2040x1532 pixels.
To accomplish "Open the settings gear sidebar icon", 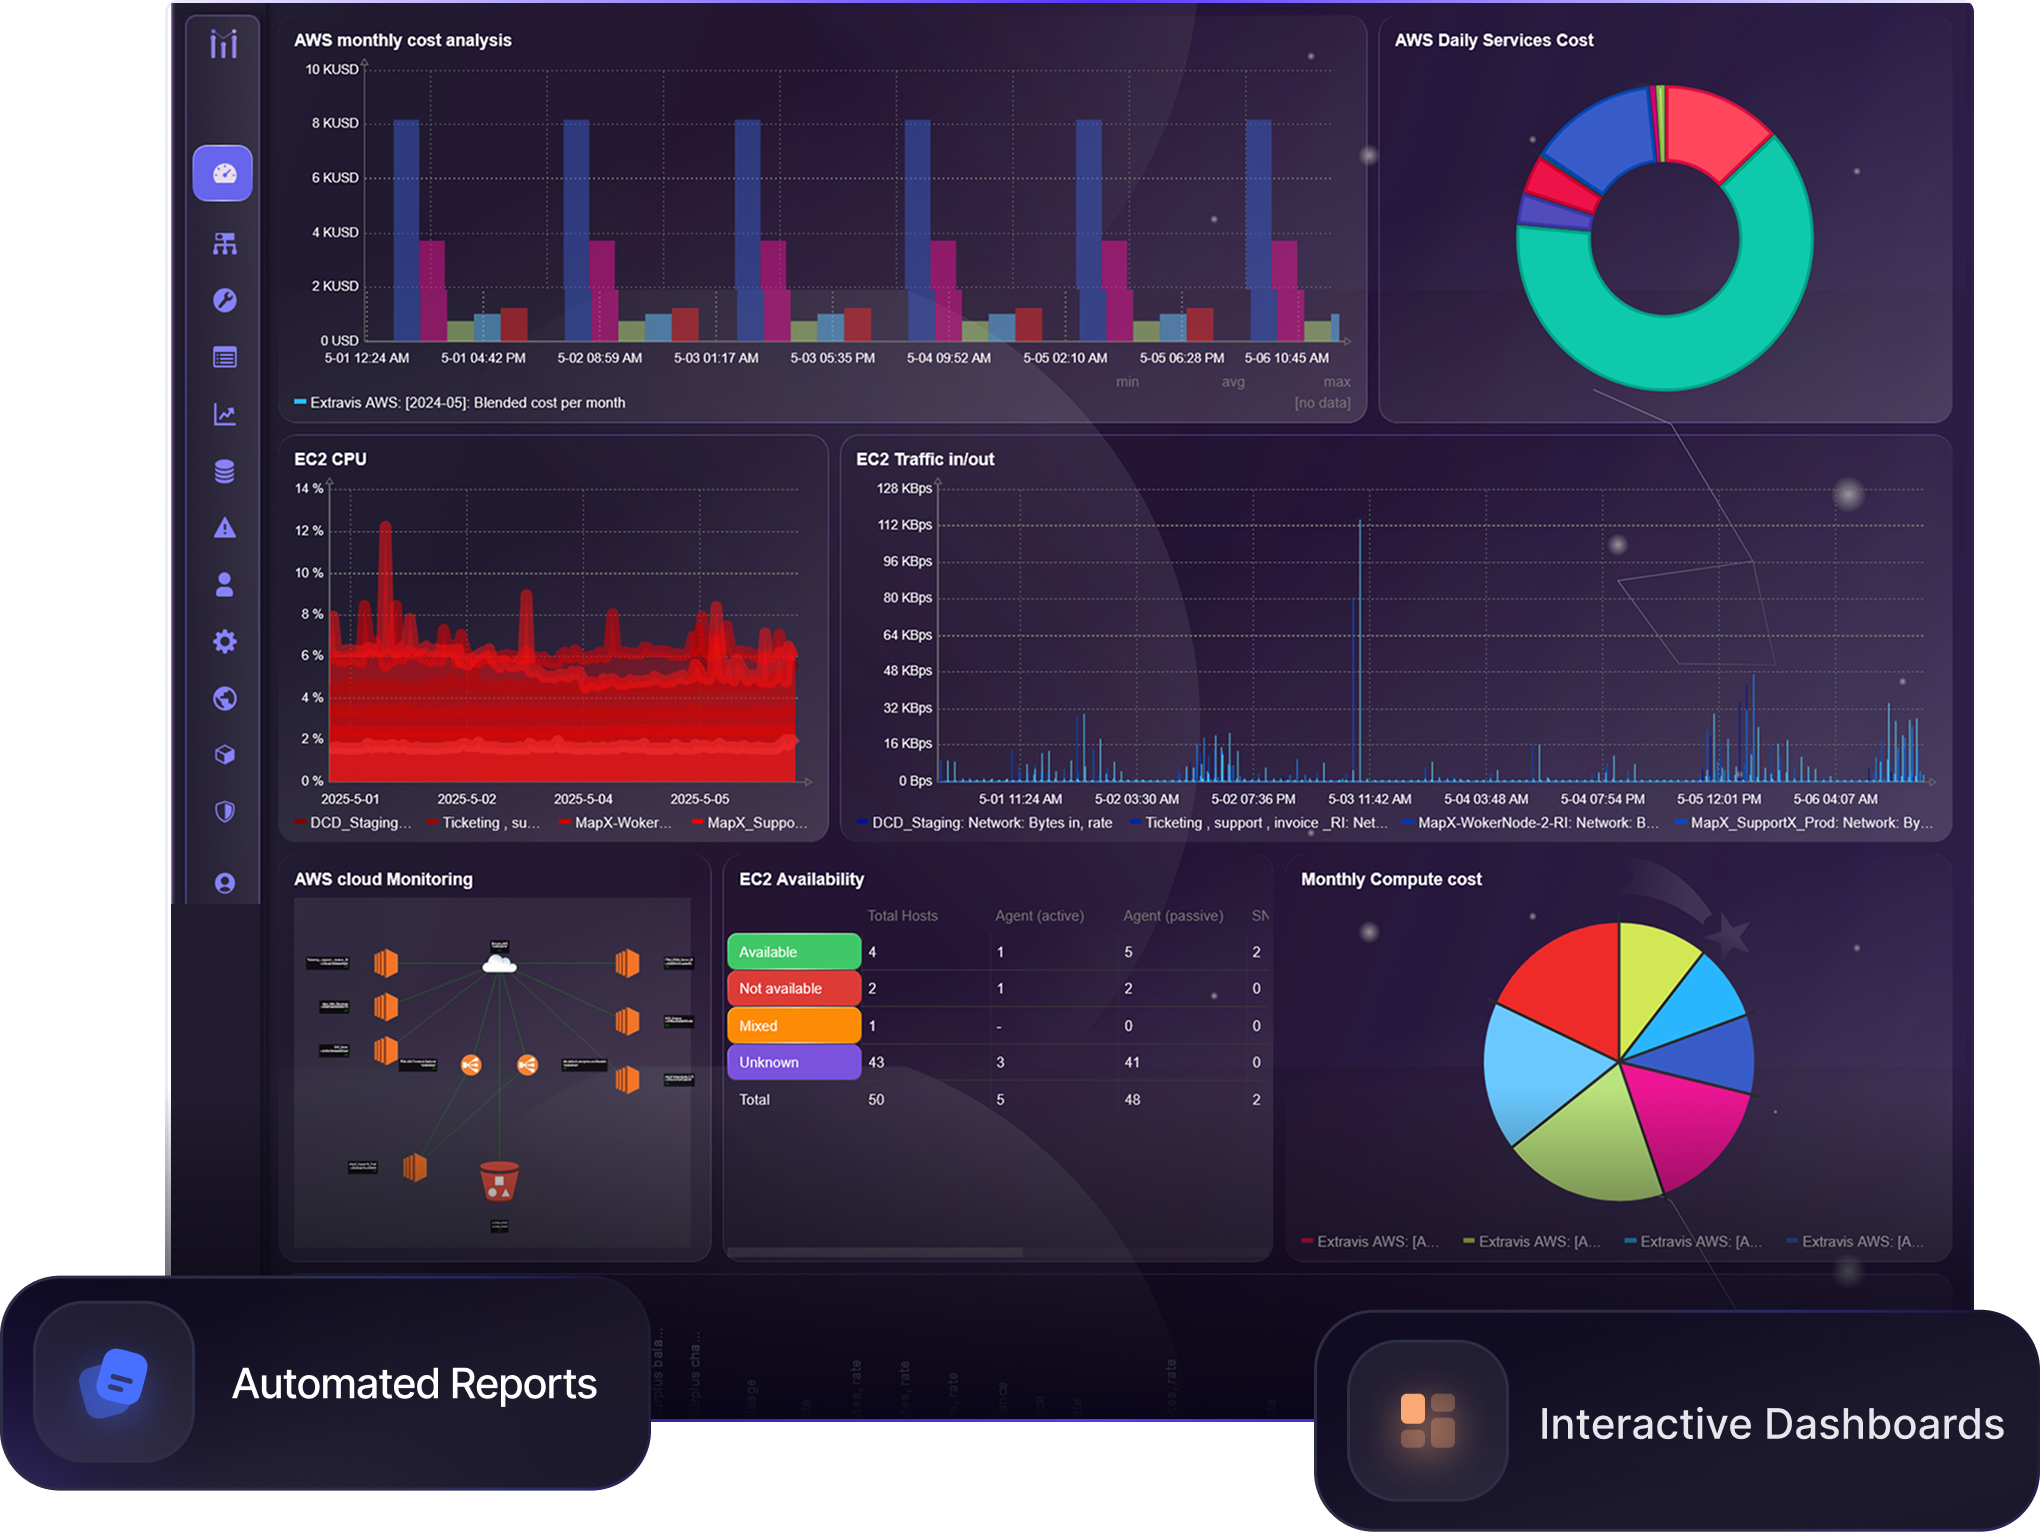I will click(x=225, y=641).
